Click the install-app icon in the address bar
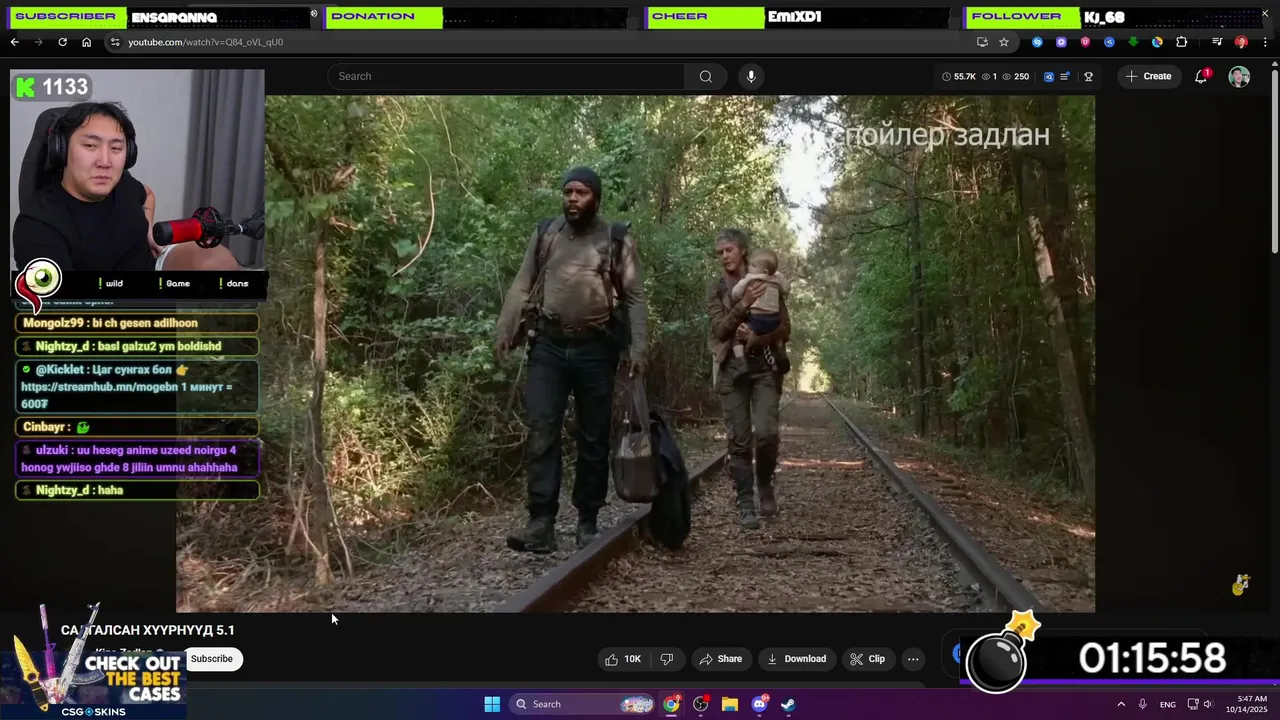This screenshot has width=1280, height=720. (982, 42)
